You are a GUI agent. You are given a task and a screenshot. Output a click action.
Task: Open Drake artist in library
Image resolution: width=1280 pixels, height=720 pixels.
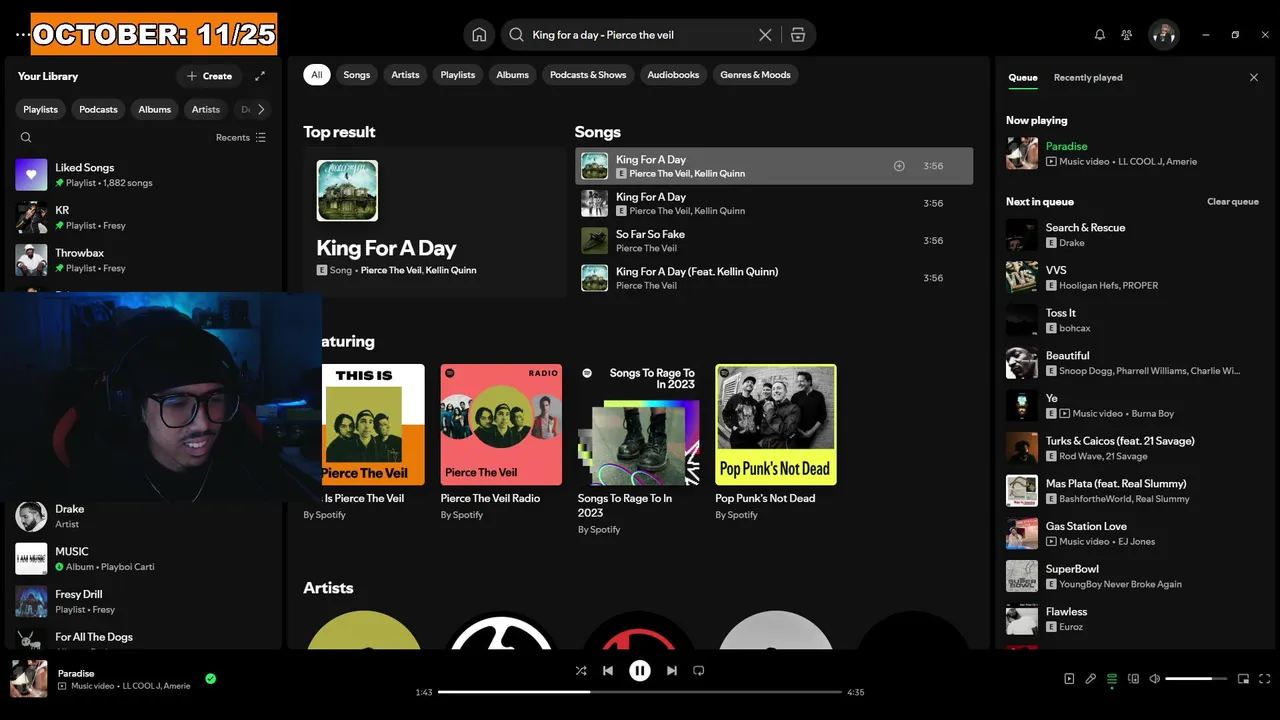tap(143, 516)
